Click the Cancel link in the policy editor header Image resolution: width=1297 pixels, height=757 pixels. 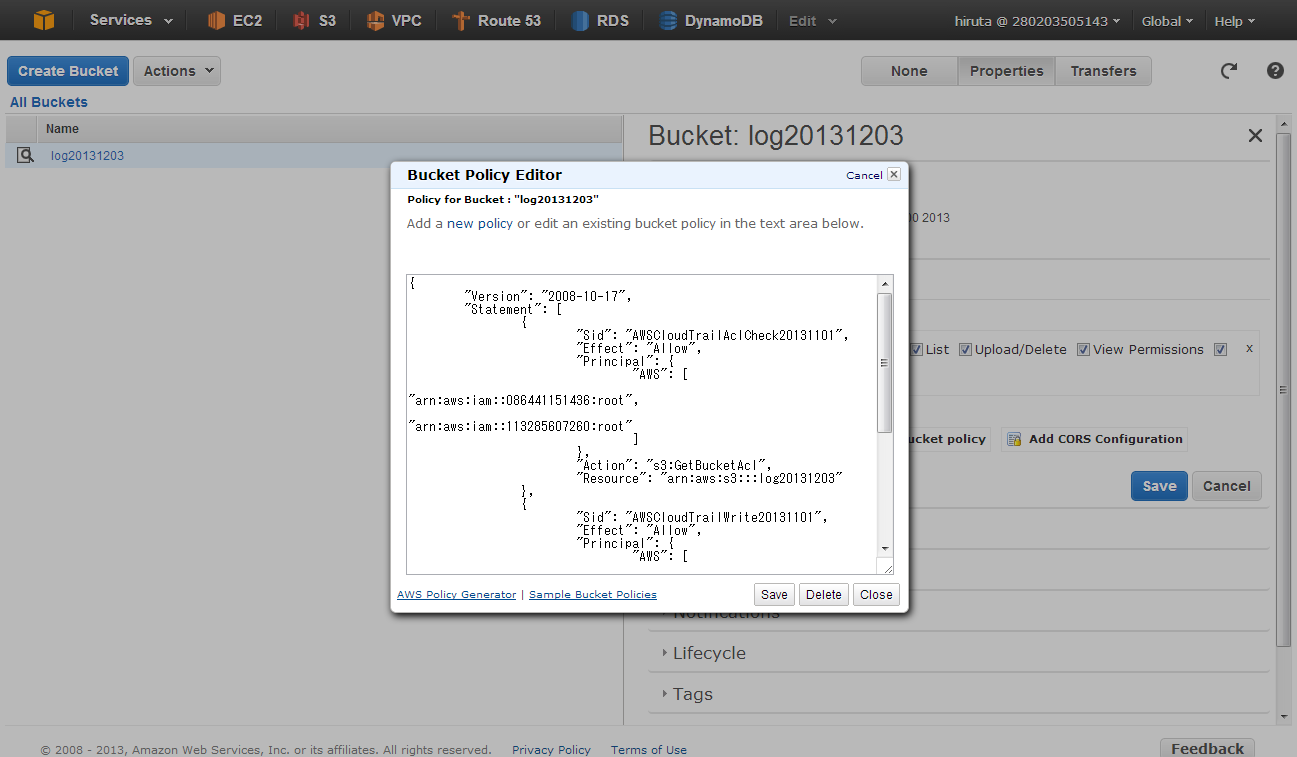click(x=864, y=175)
